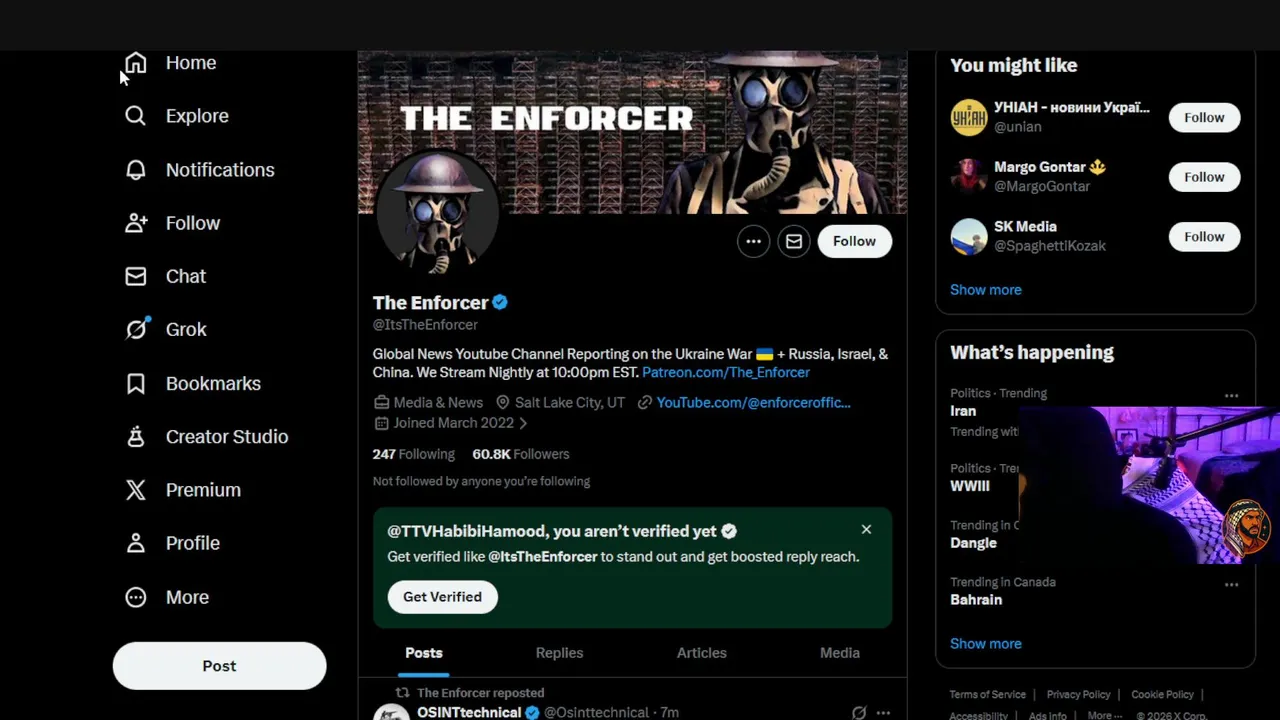This screenshot has width=1280, height=720.
Task: Open the Grok sidebar icon
Action: 136,329
